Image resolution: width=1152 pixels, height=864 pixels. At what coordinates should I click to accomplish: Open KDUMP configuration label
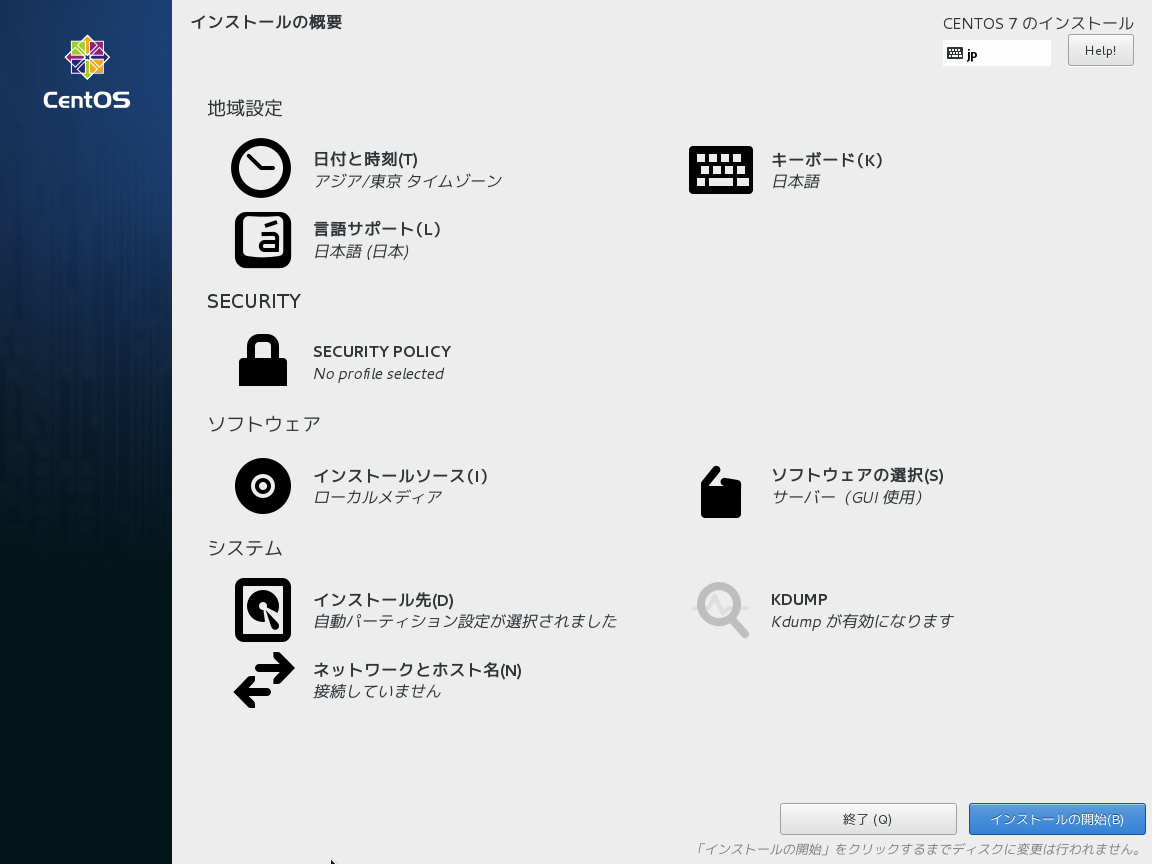click(799, 600)
